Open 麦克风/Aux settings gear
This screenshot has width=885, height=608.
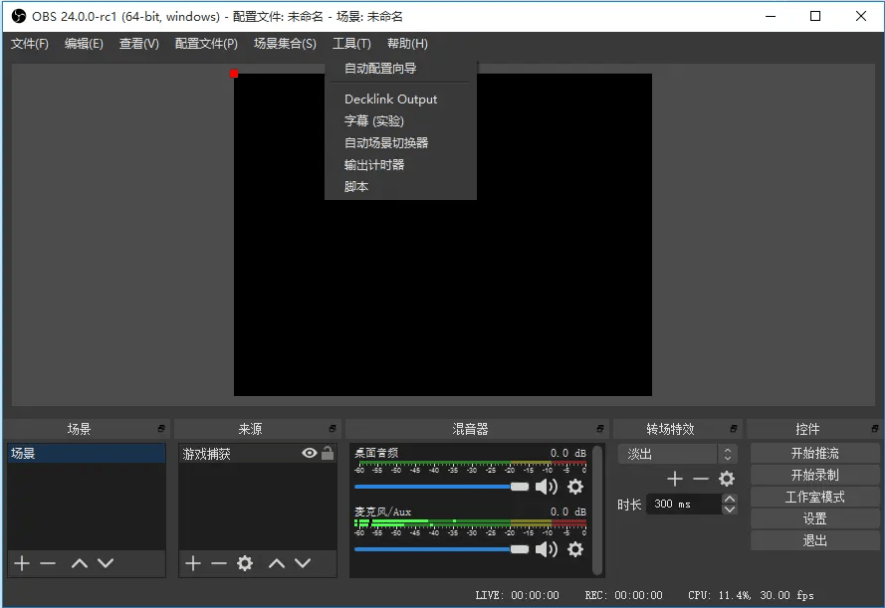pos(573,547)
